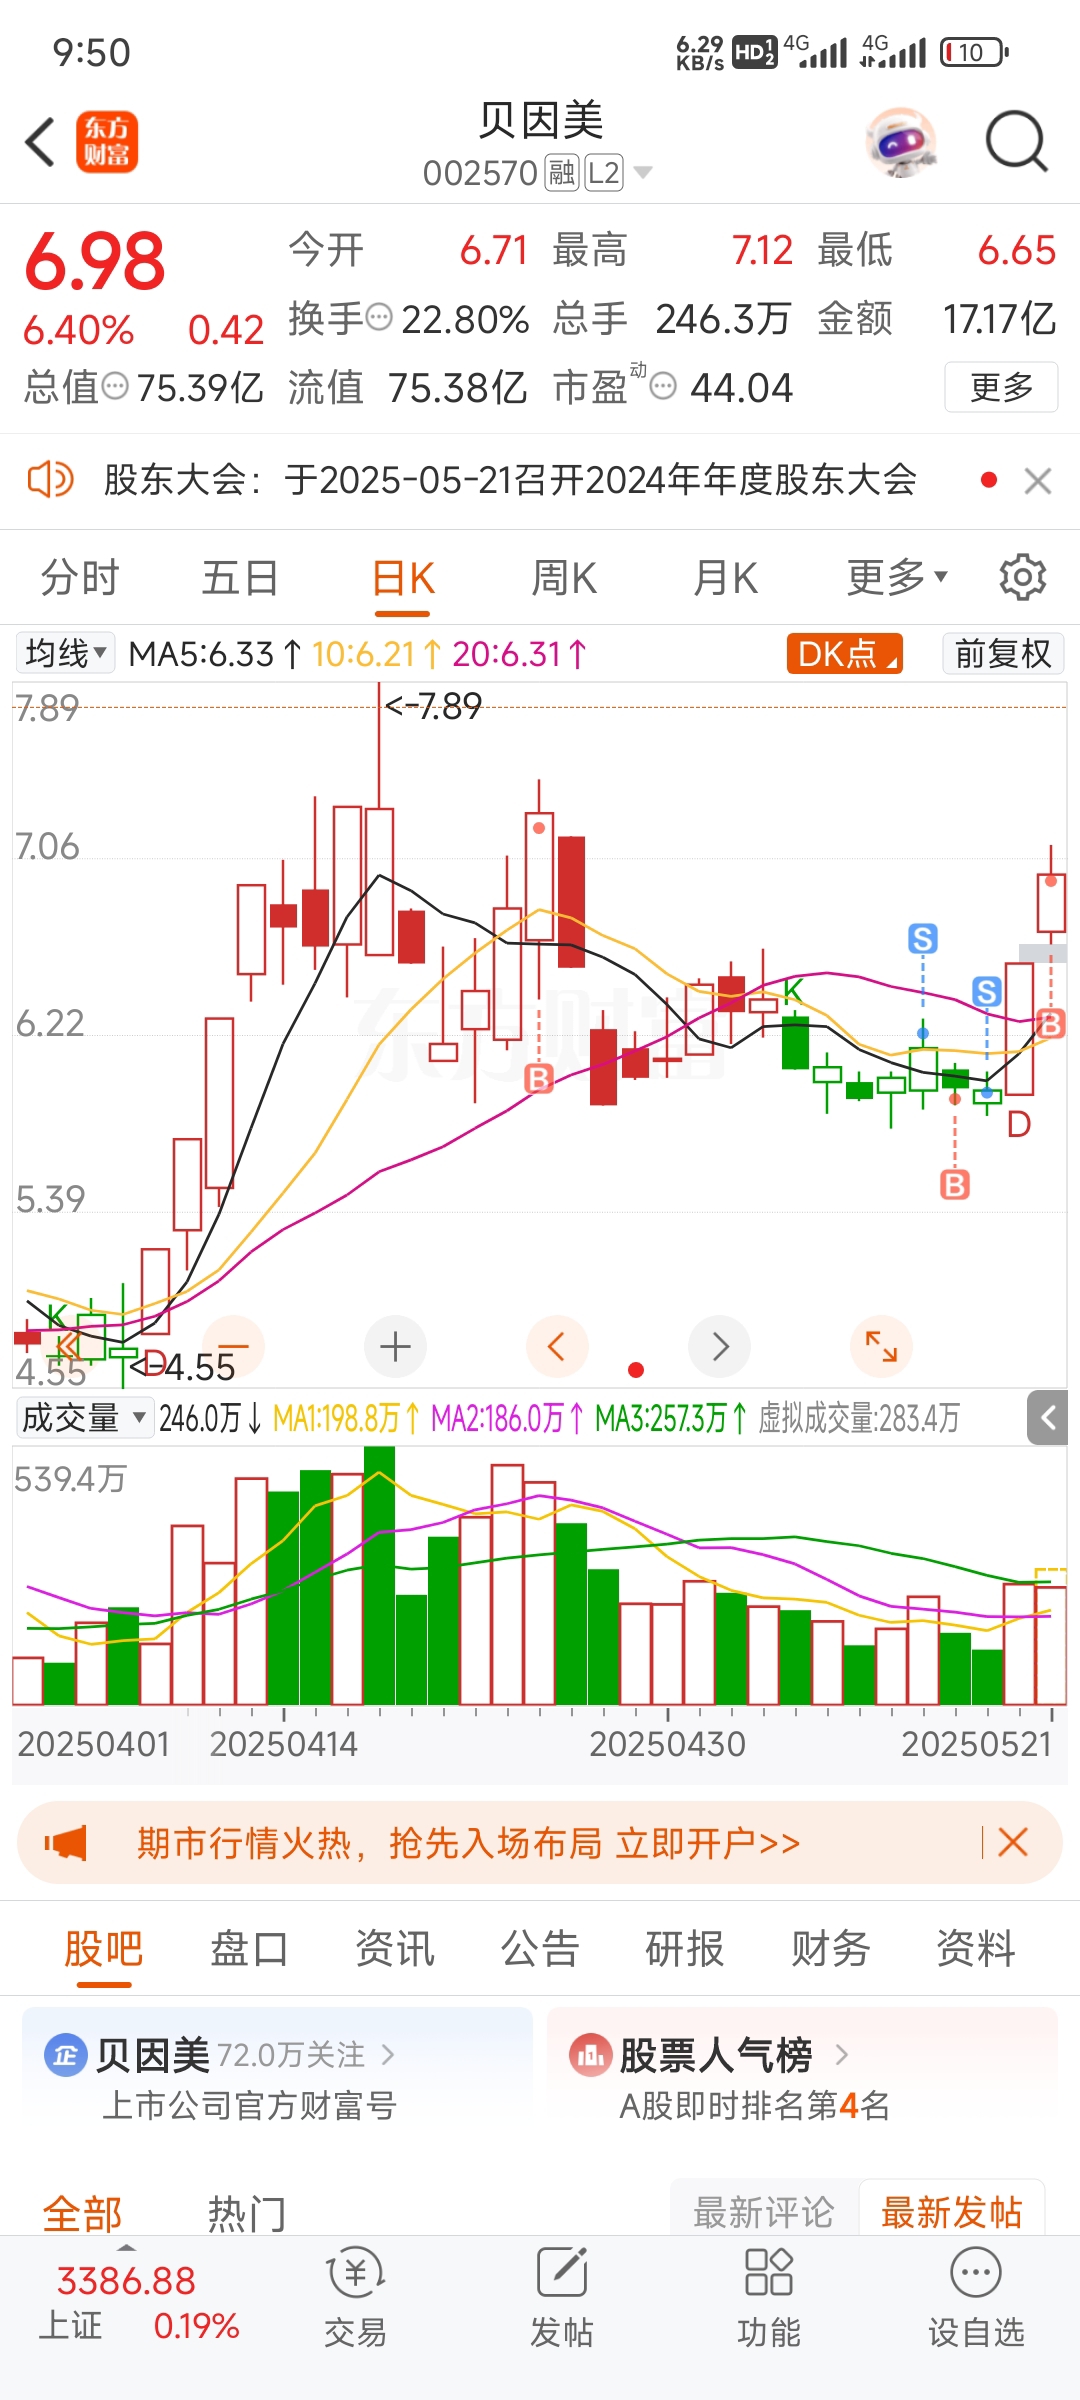Switch to 财务 tab

(830, 1948)
